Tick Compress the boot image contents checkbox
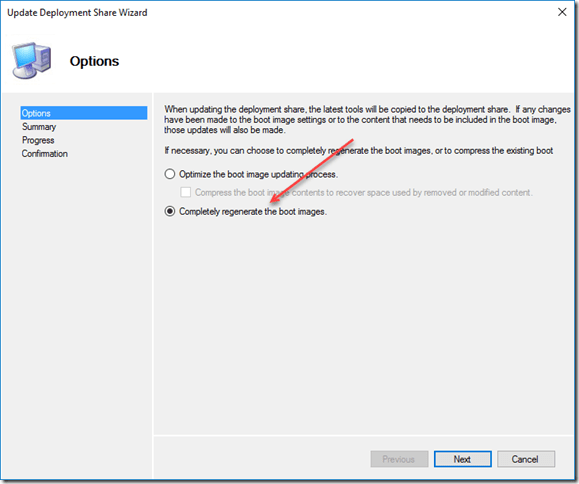 [x=185, y=192]
